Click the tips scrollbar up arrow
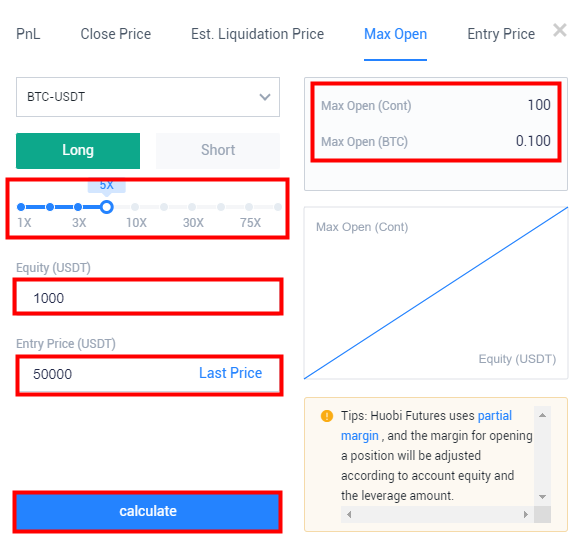The image size is (581, 548). coord(542,415)
